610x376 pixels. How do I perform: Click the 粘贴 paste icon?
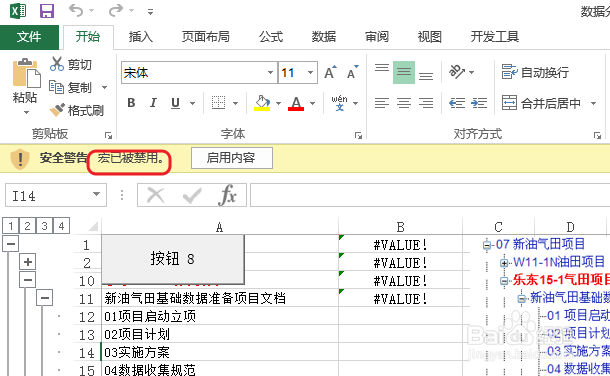[26, 73]
